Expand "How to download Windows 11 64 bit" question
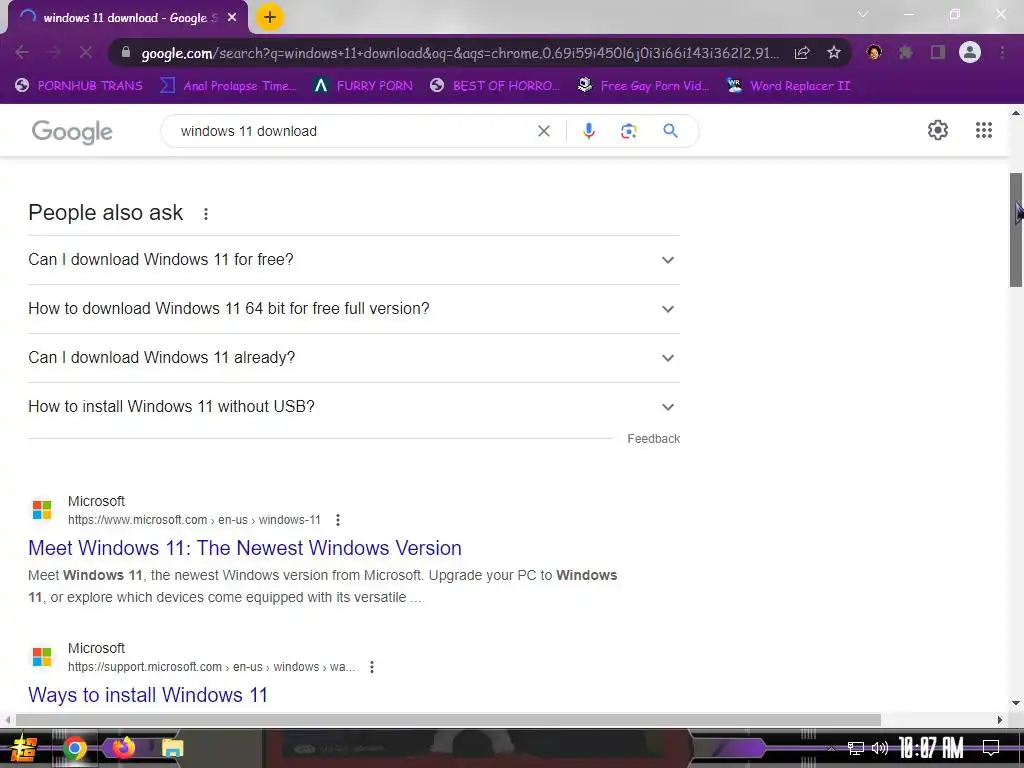The image size is (1024, 768). pyautogui.click(x=354, y=309)
